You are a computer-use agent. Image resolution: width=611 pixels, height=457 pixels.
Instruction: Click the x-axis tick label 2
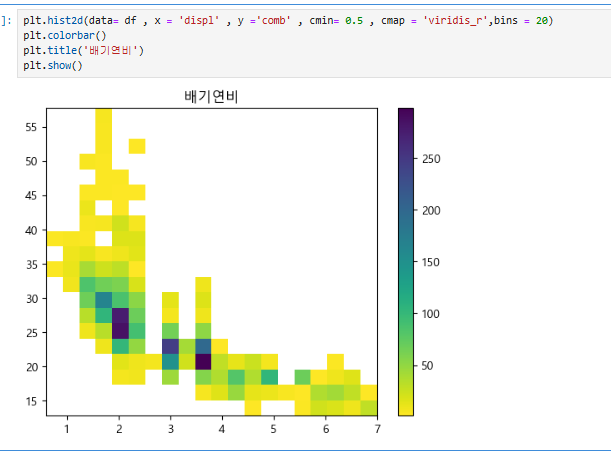(x=119, y=429)
